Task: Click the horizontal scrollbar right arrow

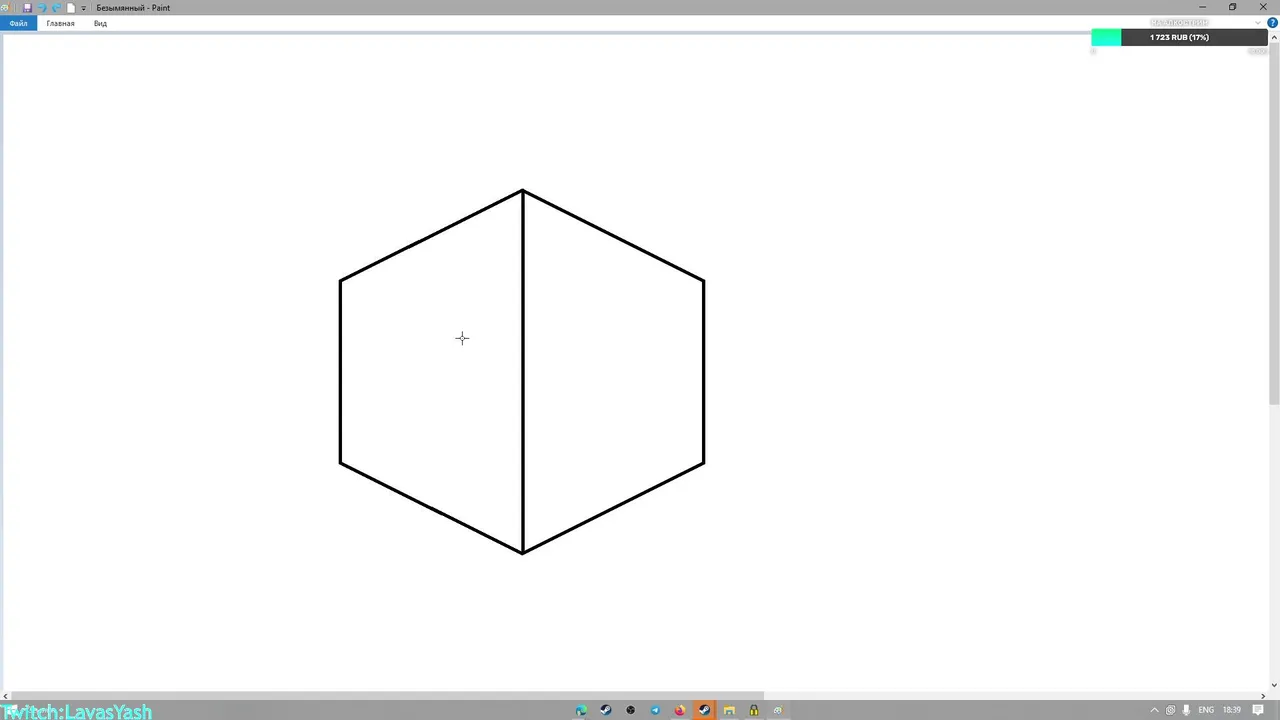Action: 1262,696
